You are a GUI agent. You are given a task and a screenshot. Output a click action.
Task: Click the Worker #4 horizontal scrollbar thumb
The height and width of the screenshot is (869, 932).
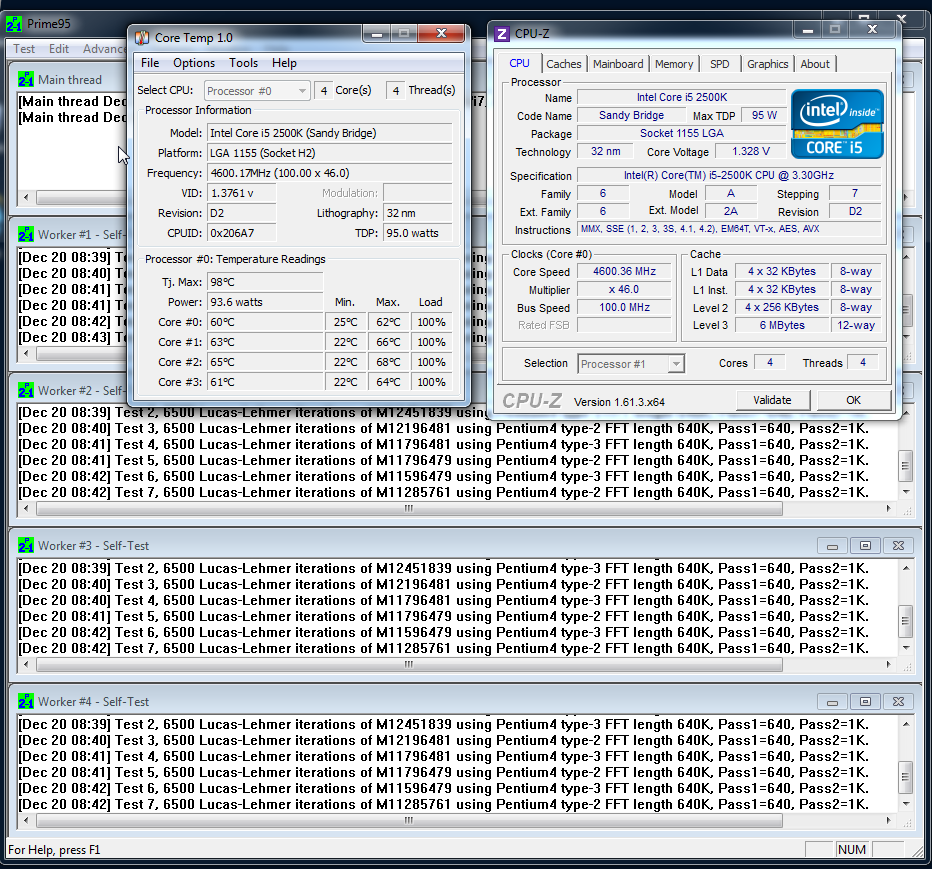[x=409, y=820]
